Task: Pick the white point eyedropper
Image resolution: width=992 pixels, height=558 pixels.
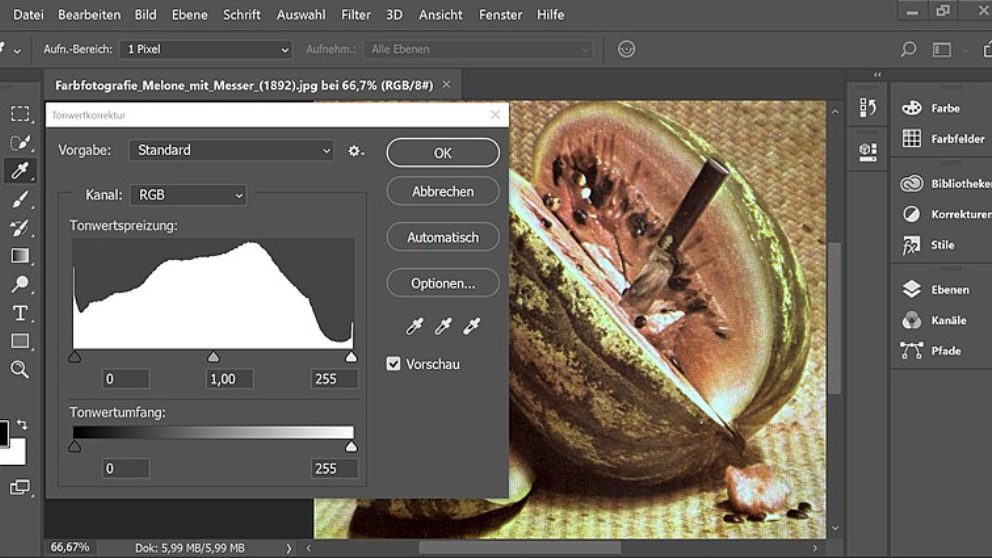Action: click(x=471, y=326)
